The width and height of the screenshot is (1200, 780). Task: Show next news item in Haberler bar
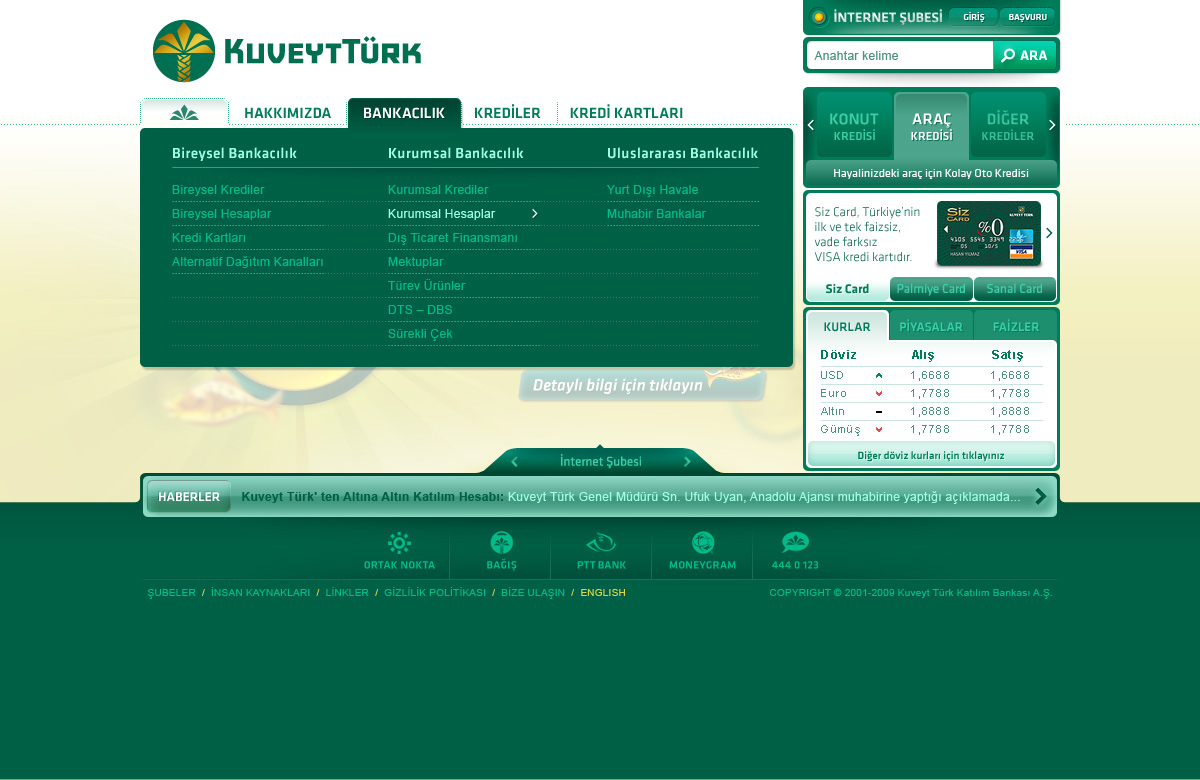click(1041, 496)
